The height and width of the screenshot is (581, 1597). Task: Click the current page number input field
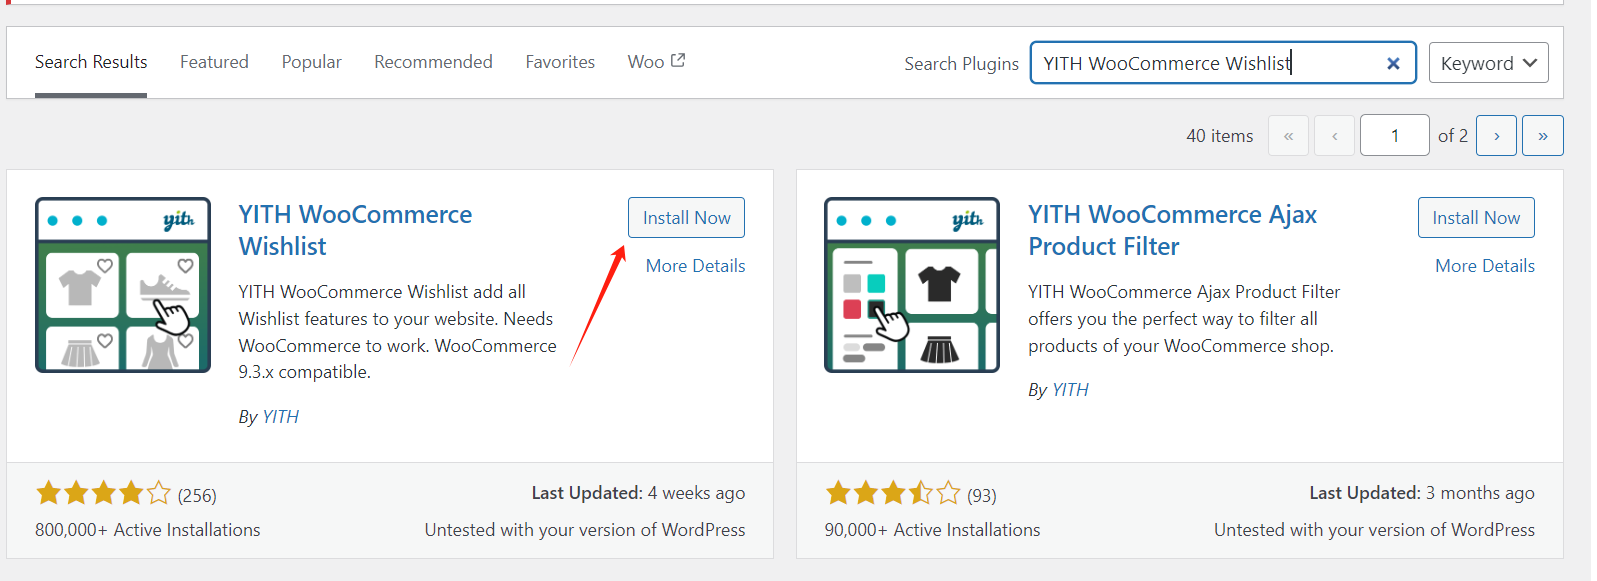coord(1394,135)
